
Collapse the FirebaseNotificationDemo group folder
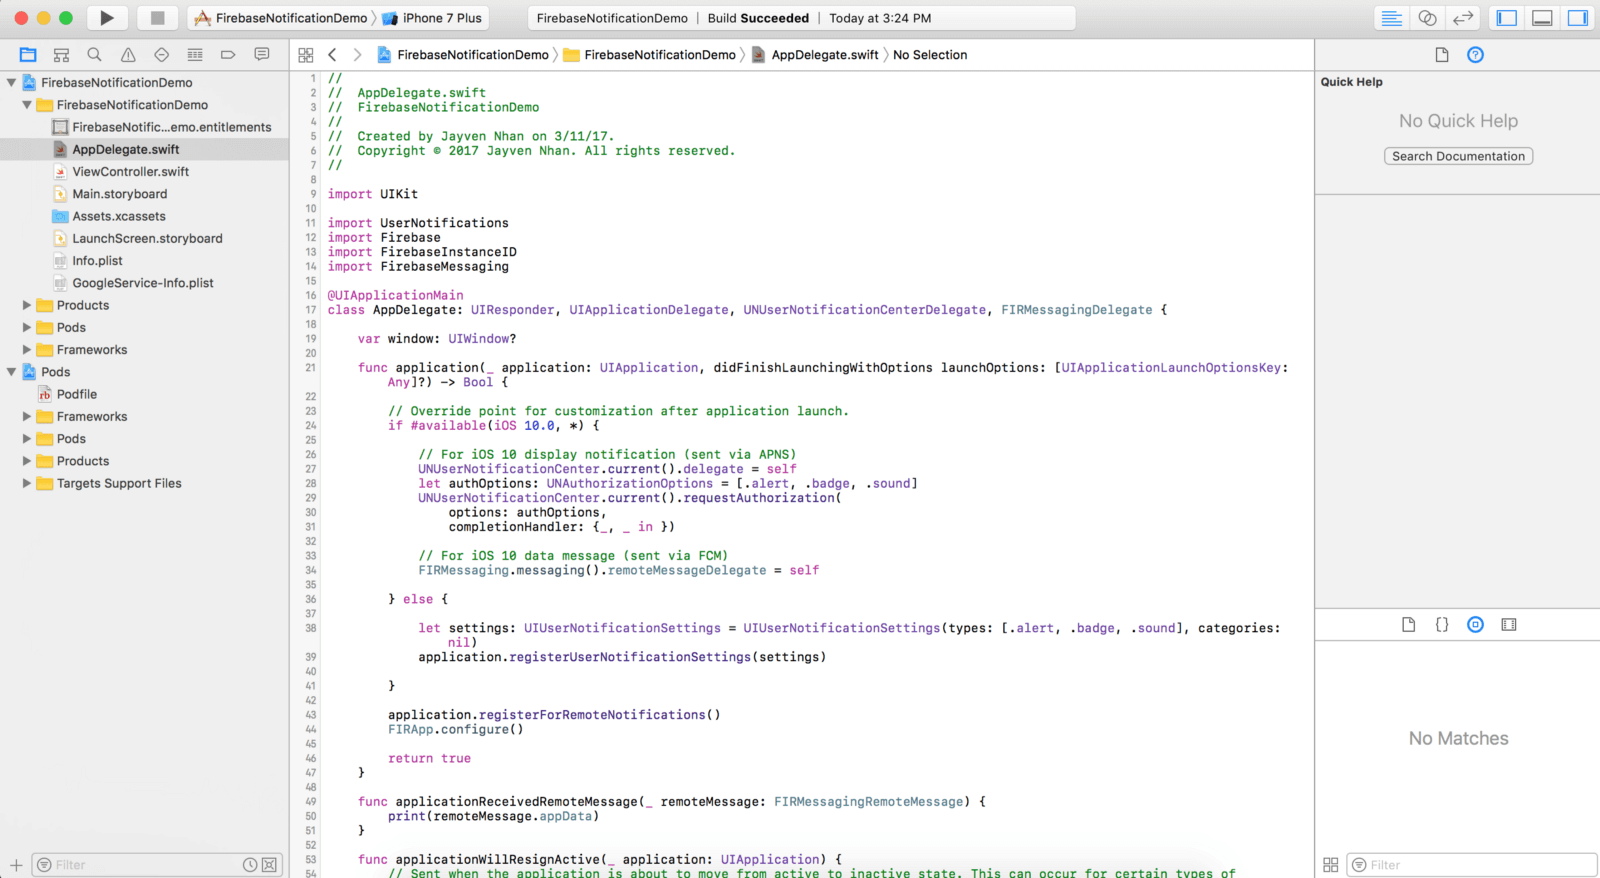[27, 105]
